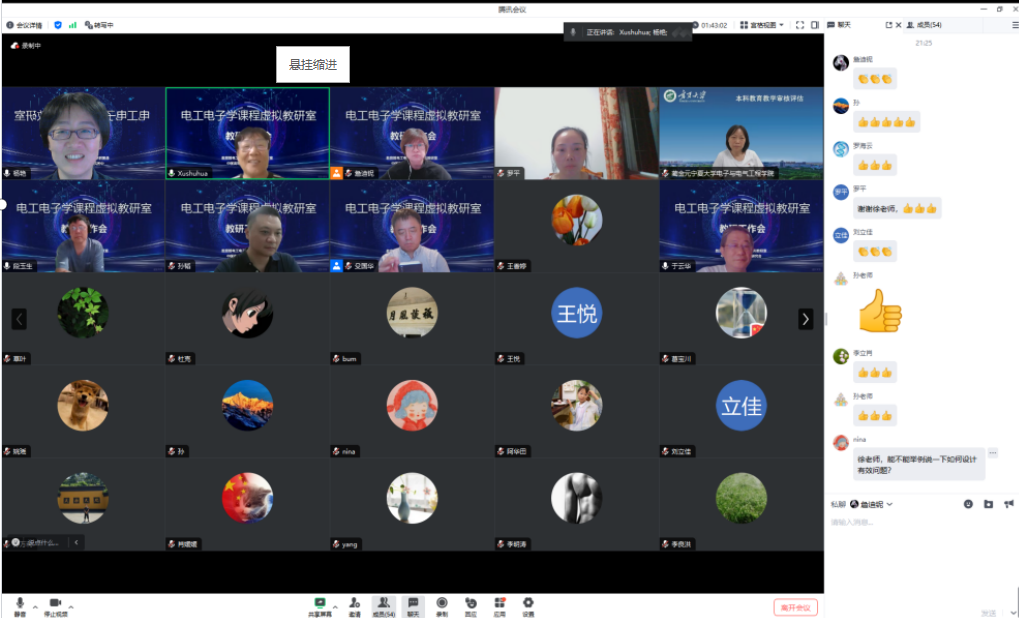This screenshot has height=618, width=1019.
Task: Select the orange tulips avatar participant tile
Action: point(576,226)
